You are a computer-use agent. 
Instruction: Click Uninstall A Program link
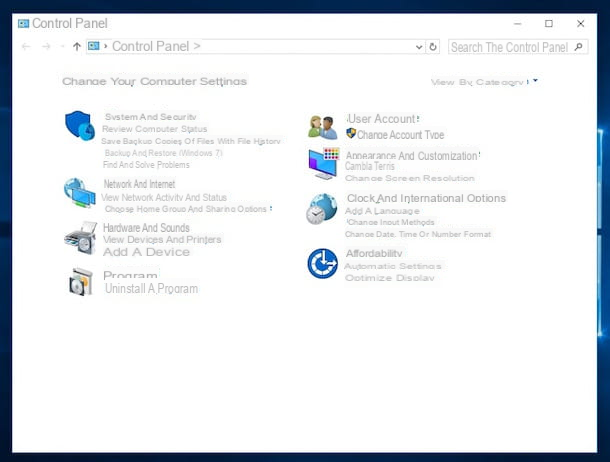click(x=151, y=289)
